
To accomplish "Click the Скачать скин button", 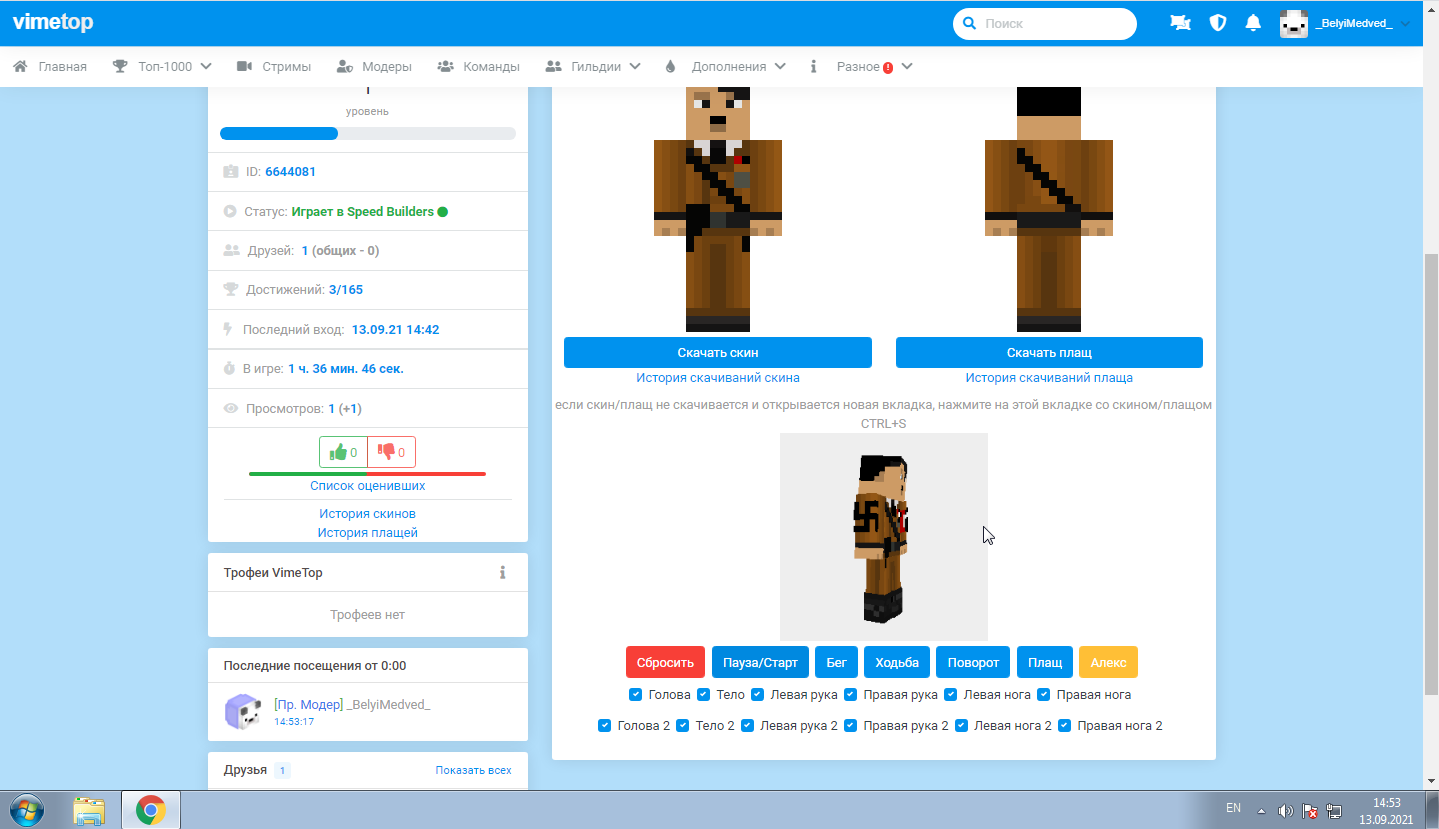I will point(717,352).
